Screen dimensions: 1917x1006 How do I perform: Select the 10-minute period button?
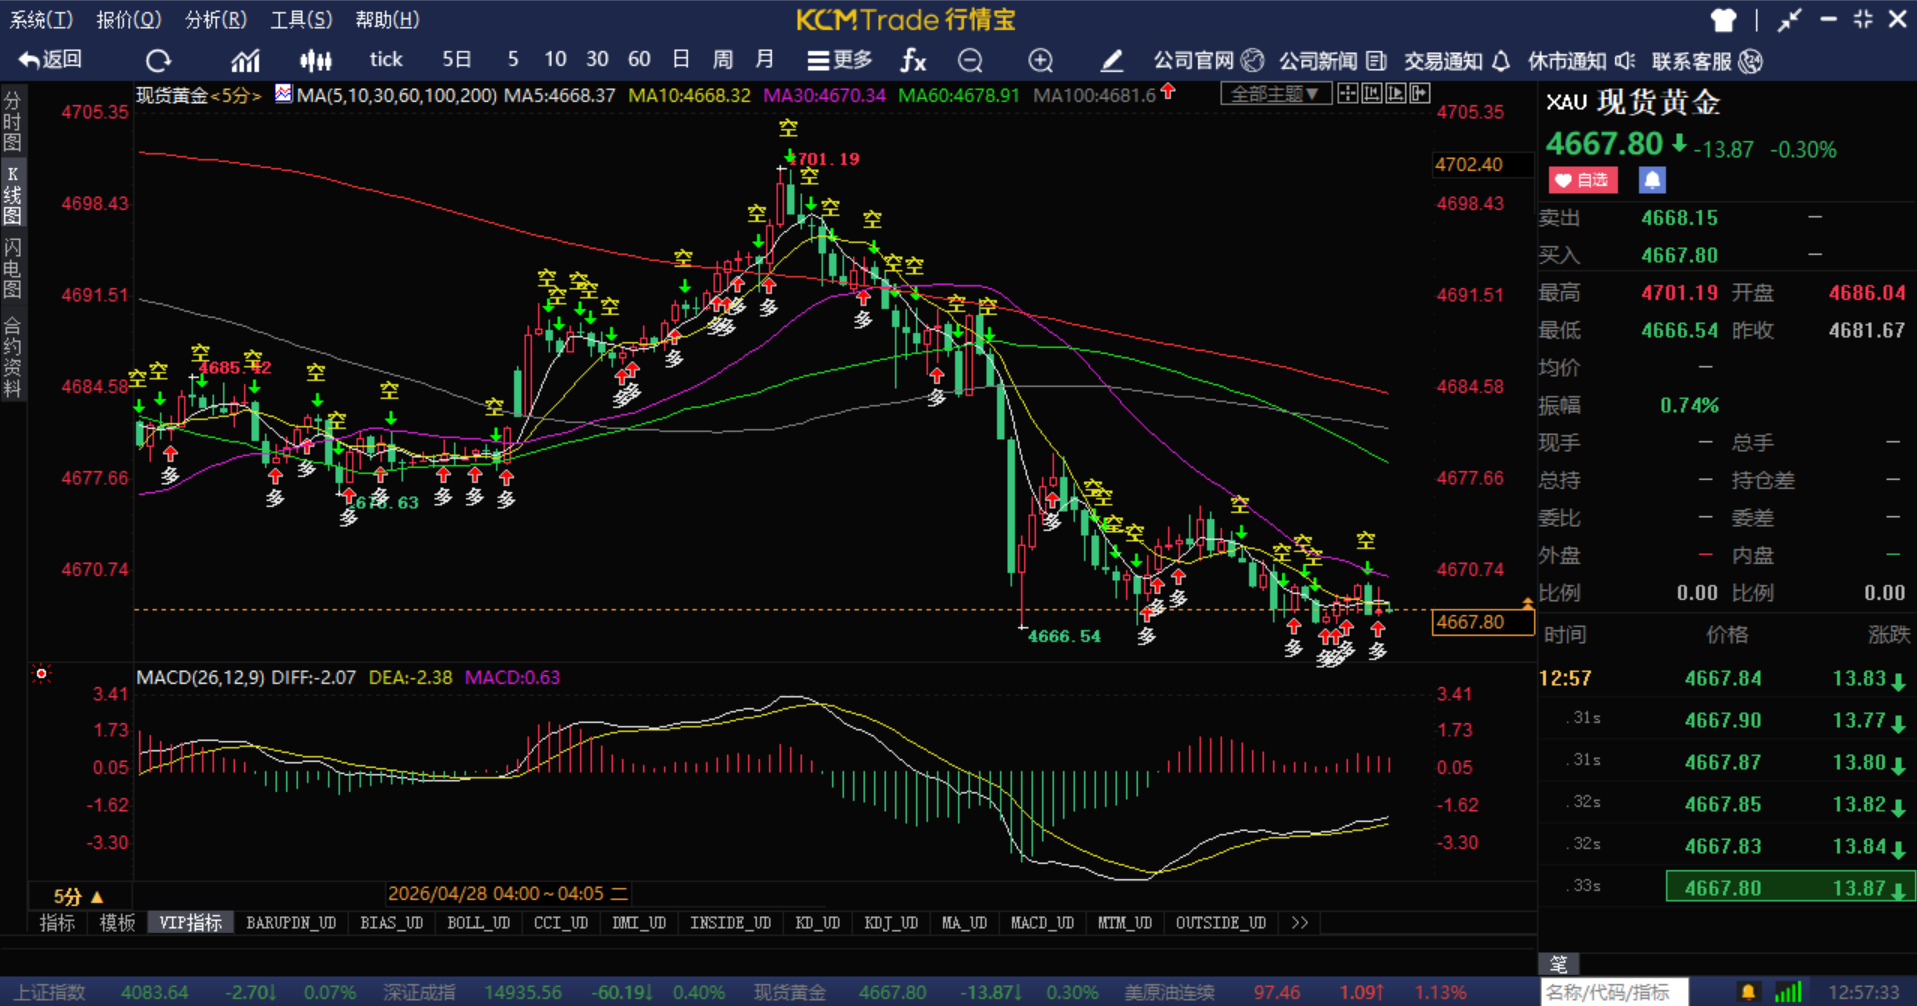(555, 60)
